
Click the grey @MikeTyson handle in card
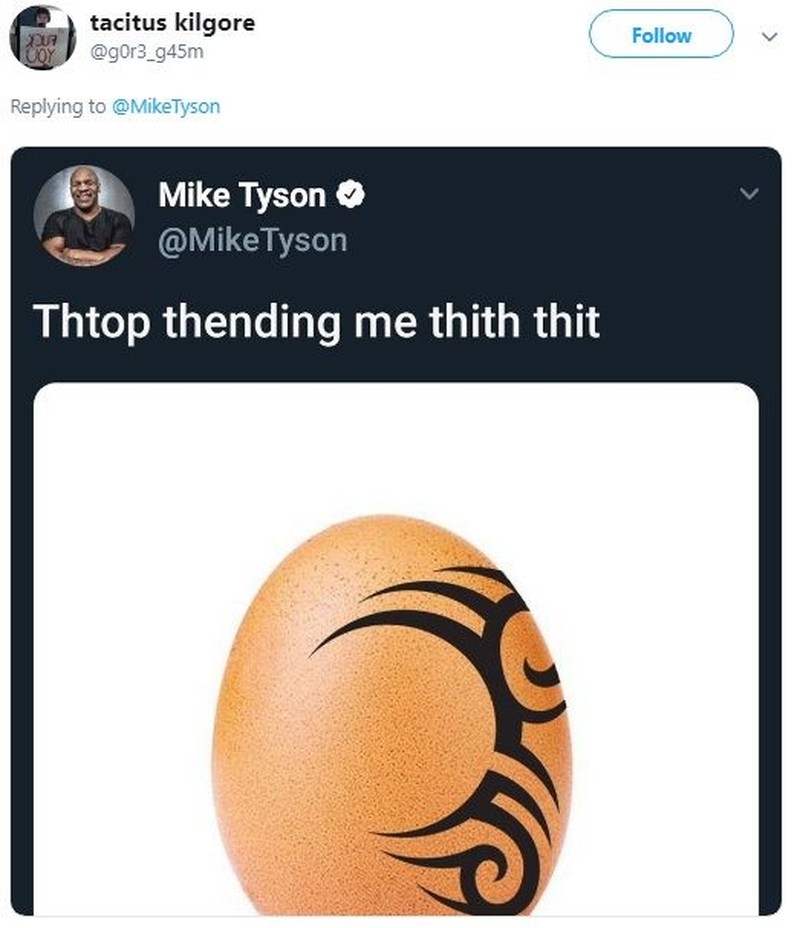coord(252,240)
